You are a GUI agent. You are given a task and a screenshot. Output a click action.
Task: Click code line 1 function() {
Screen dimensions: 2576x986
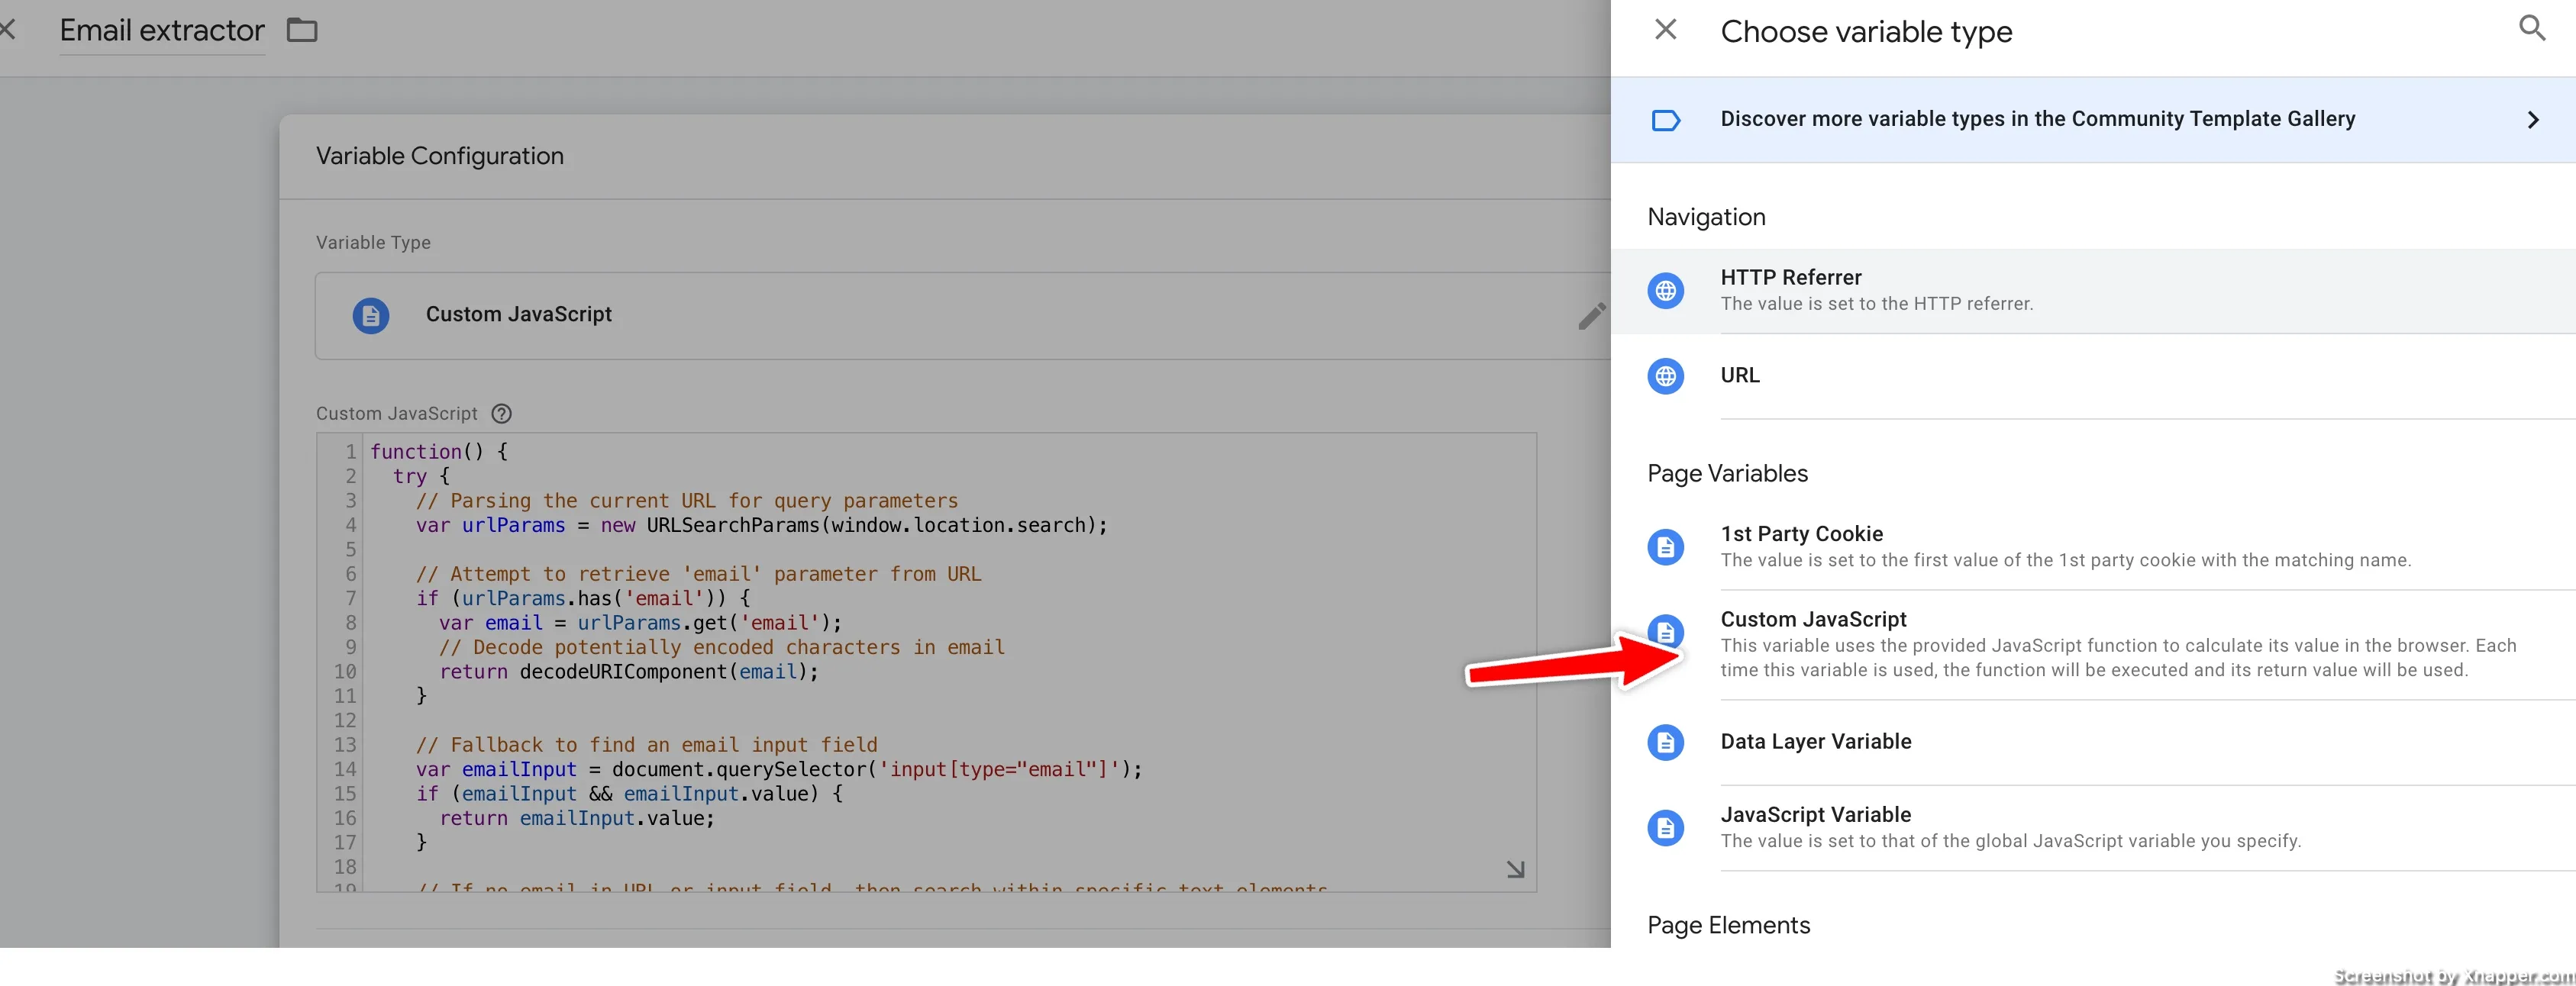[439, 452]
